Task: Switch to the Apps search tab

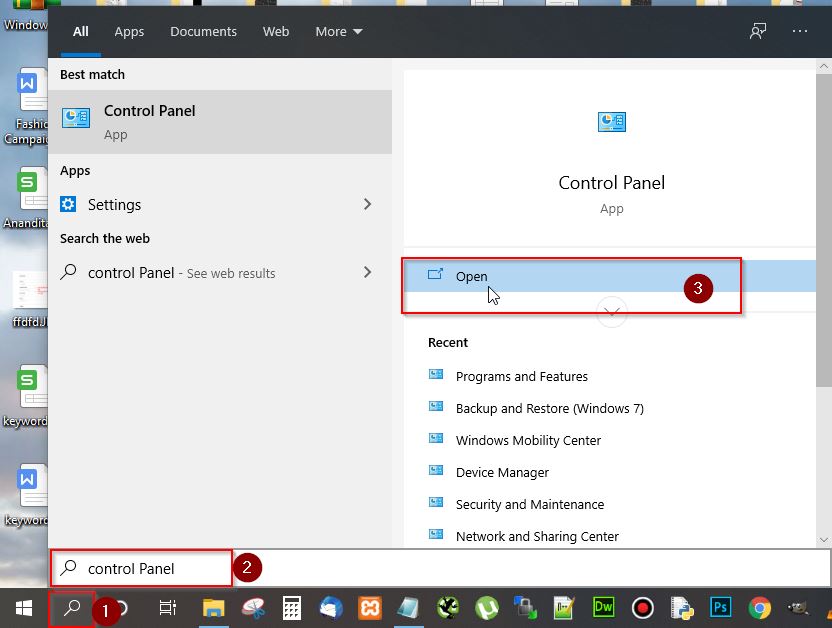Action: [129, 32]
